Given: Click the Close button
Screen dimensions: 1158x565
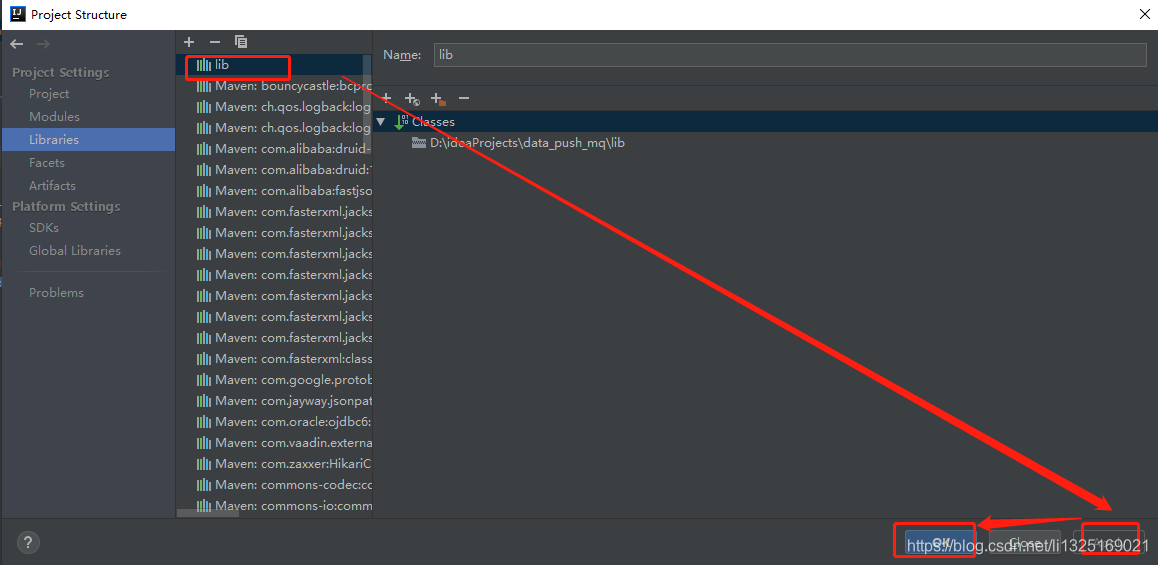Looking at the screenshot, I should click(1025, 542).
